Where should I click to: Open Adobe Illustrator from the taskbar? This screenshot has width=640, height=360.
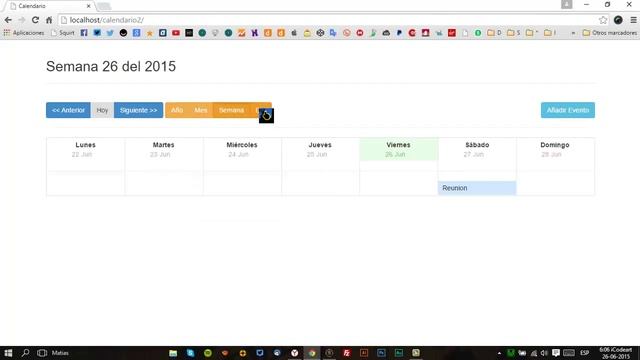(364, 353)
